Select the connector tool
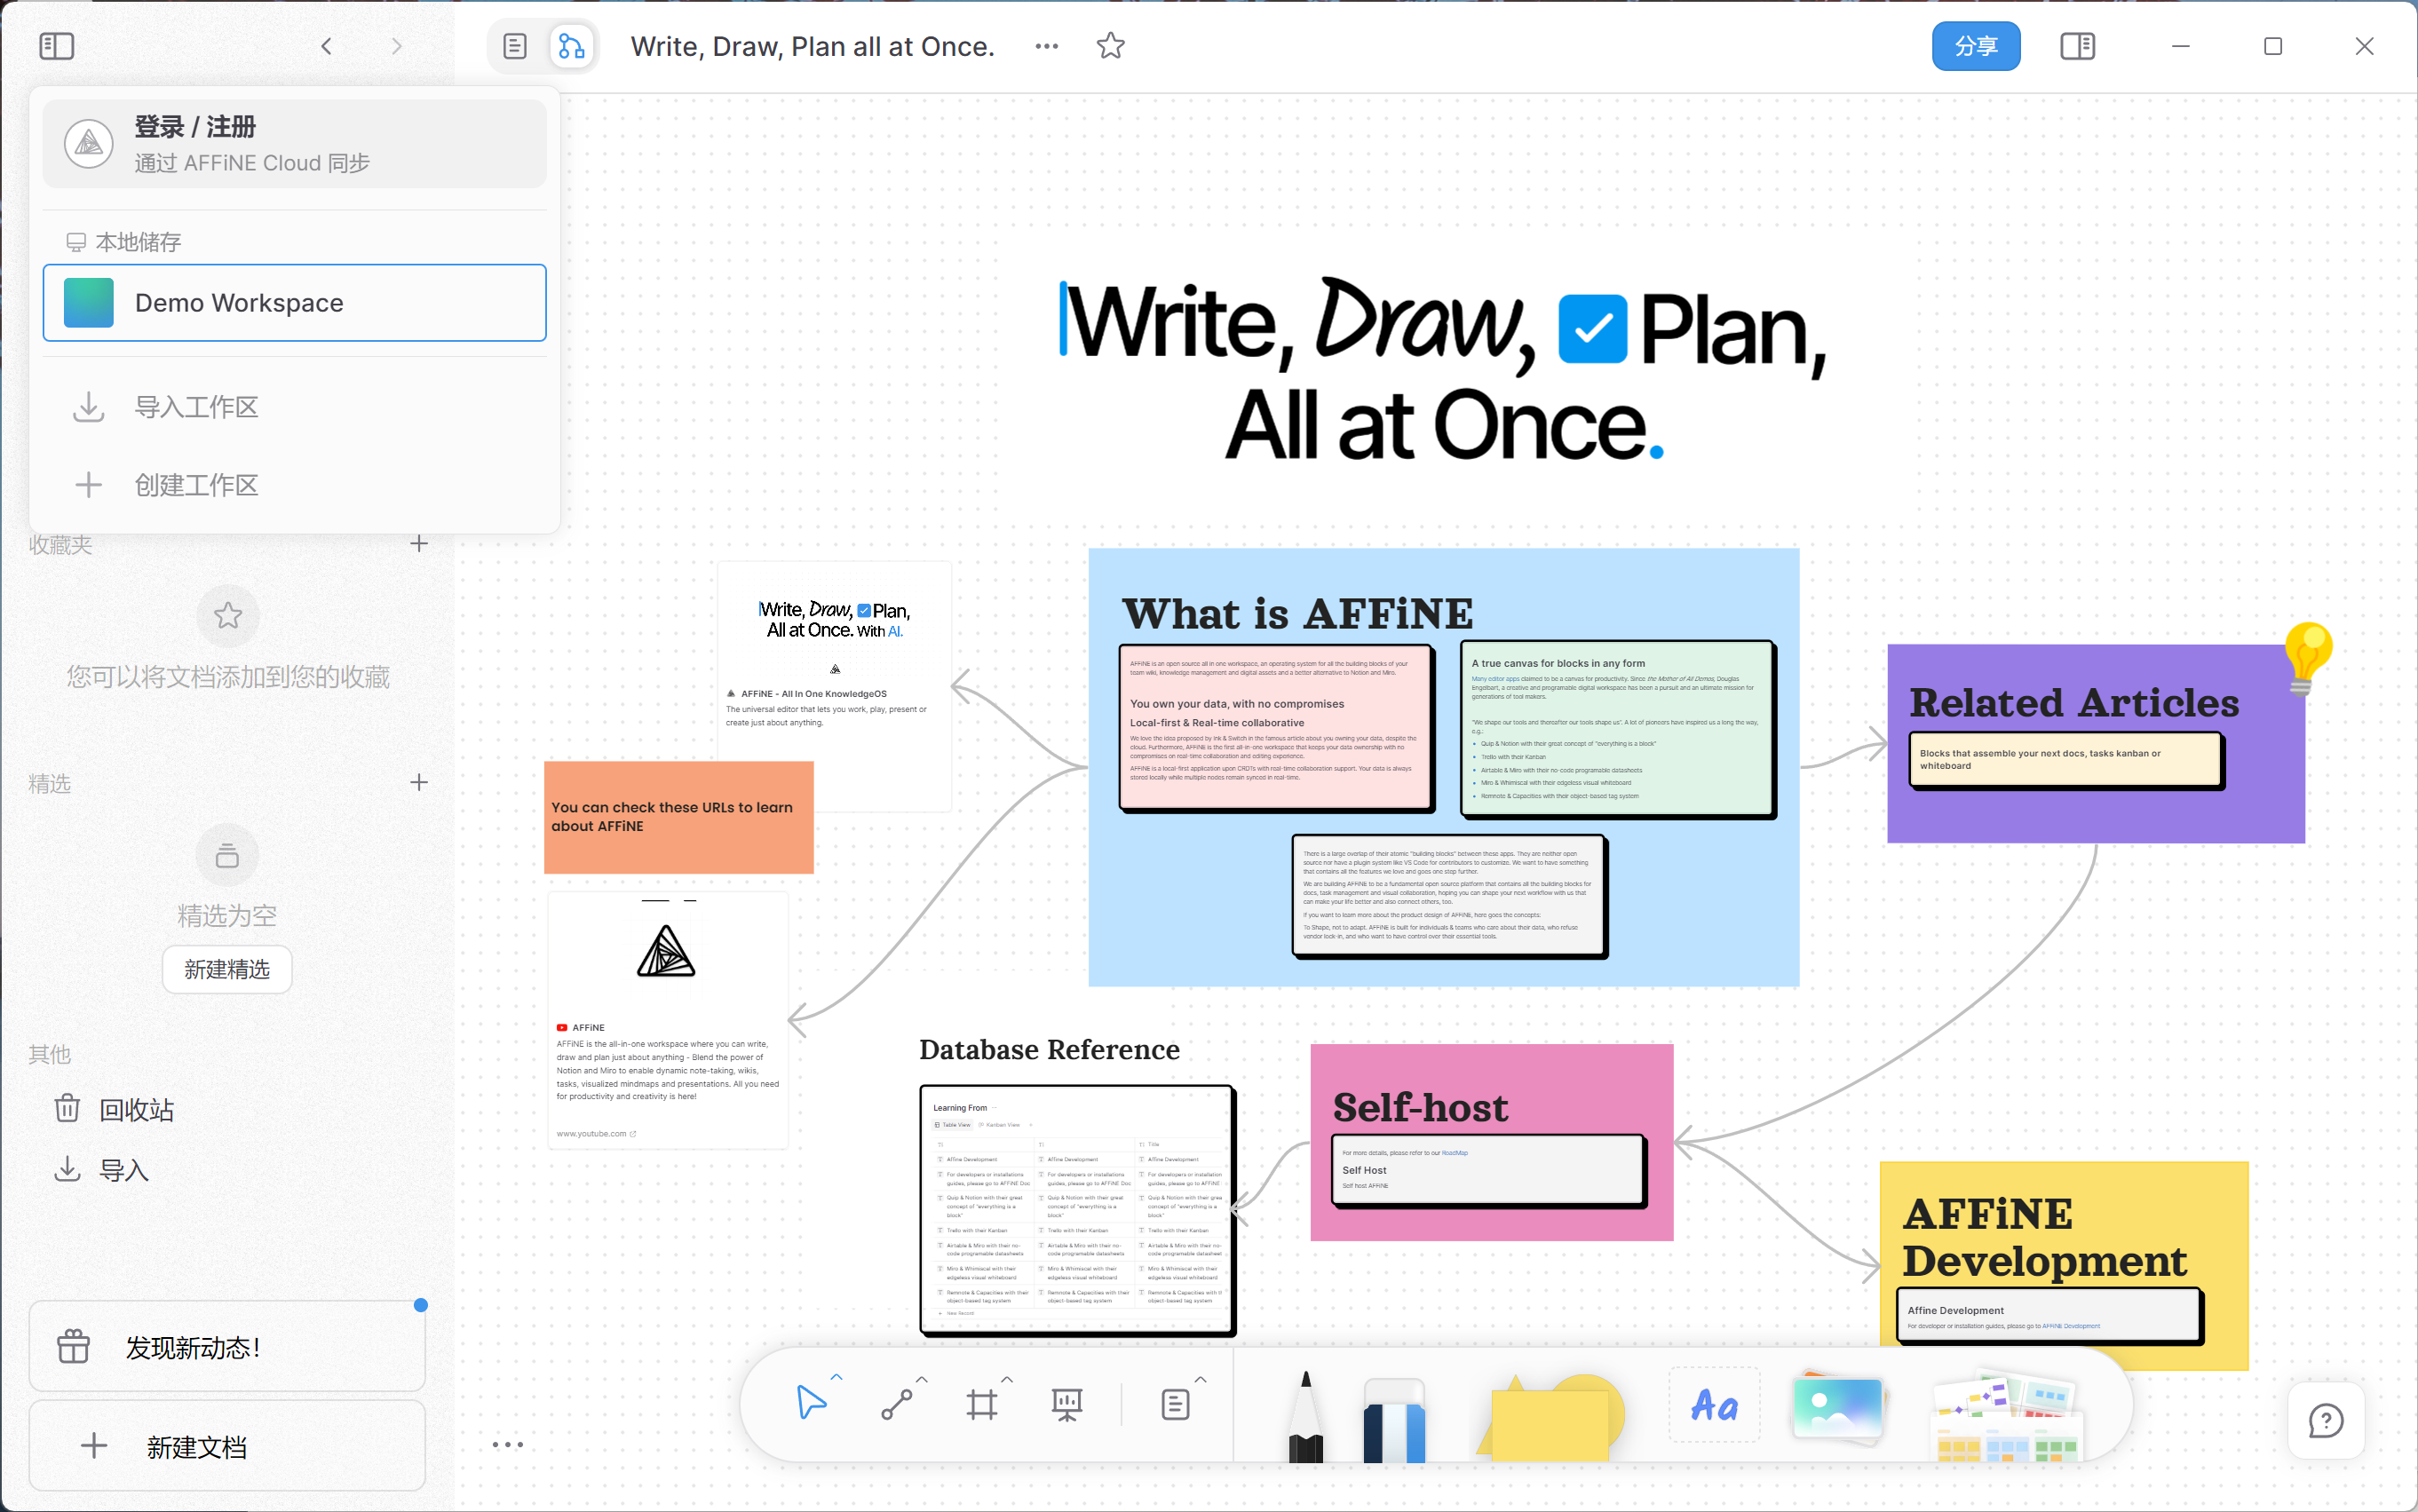Image resolution: width=2418 pixels, height=1512 pixels. (x=896, y=1404)
